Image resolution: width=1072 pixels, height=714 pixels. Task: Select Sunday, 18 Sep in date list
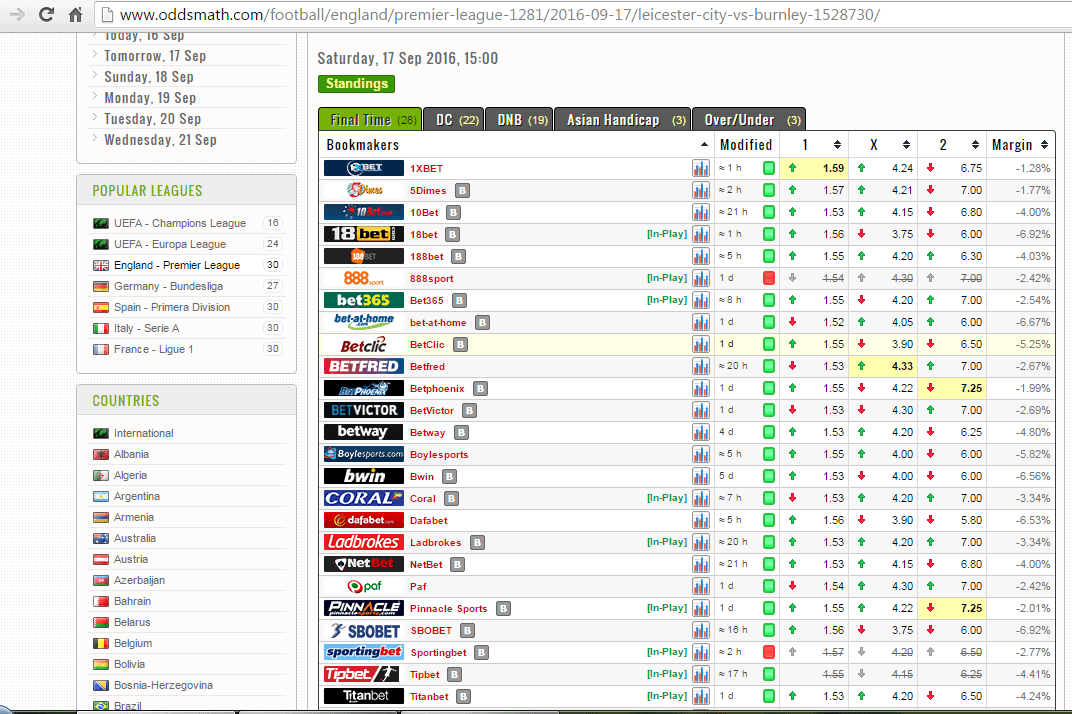(149, 77)
